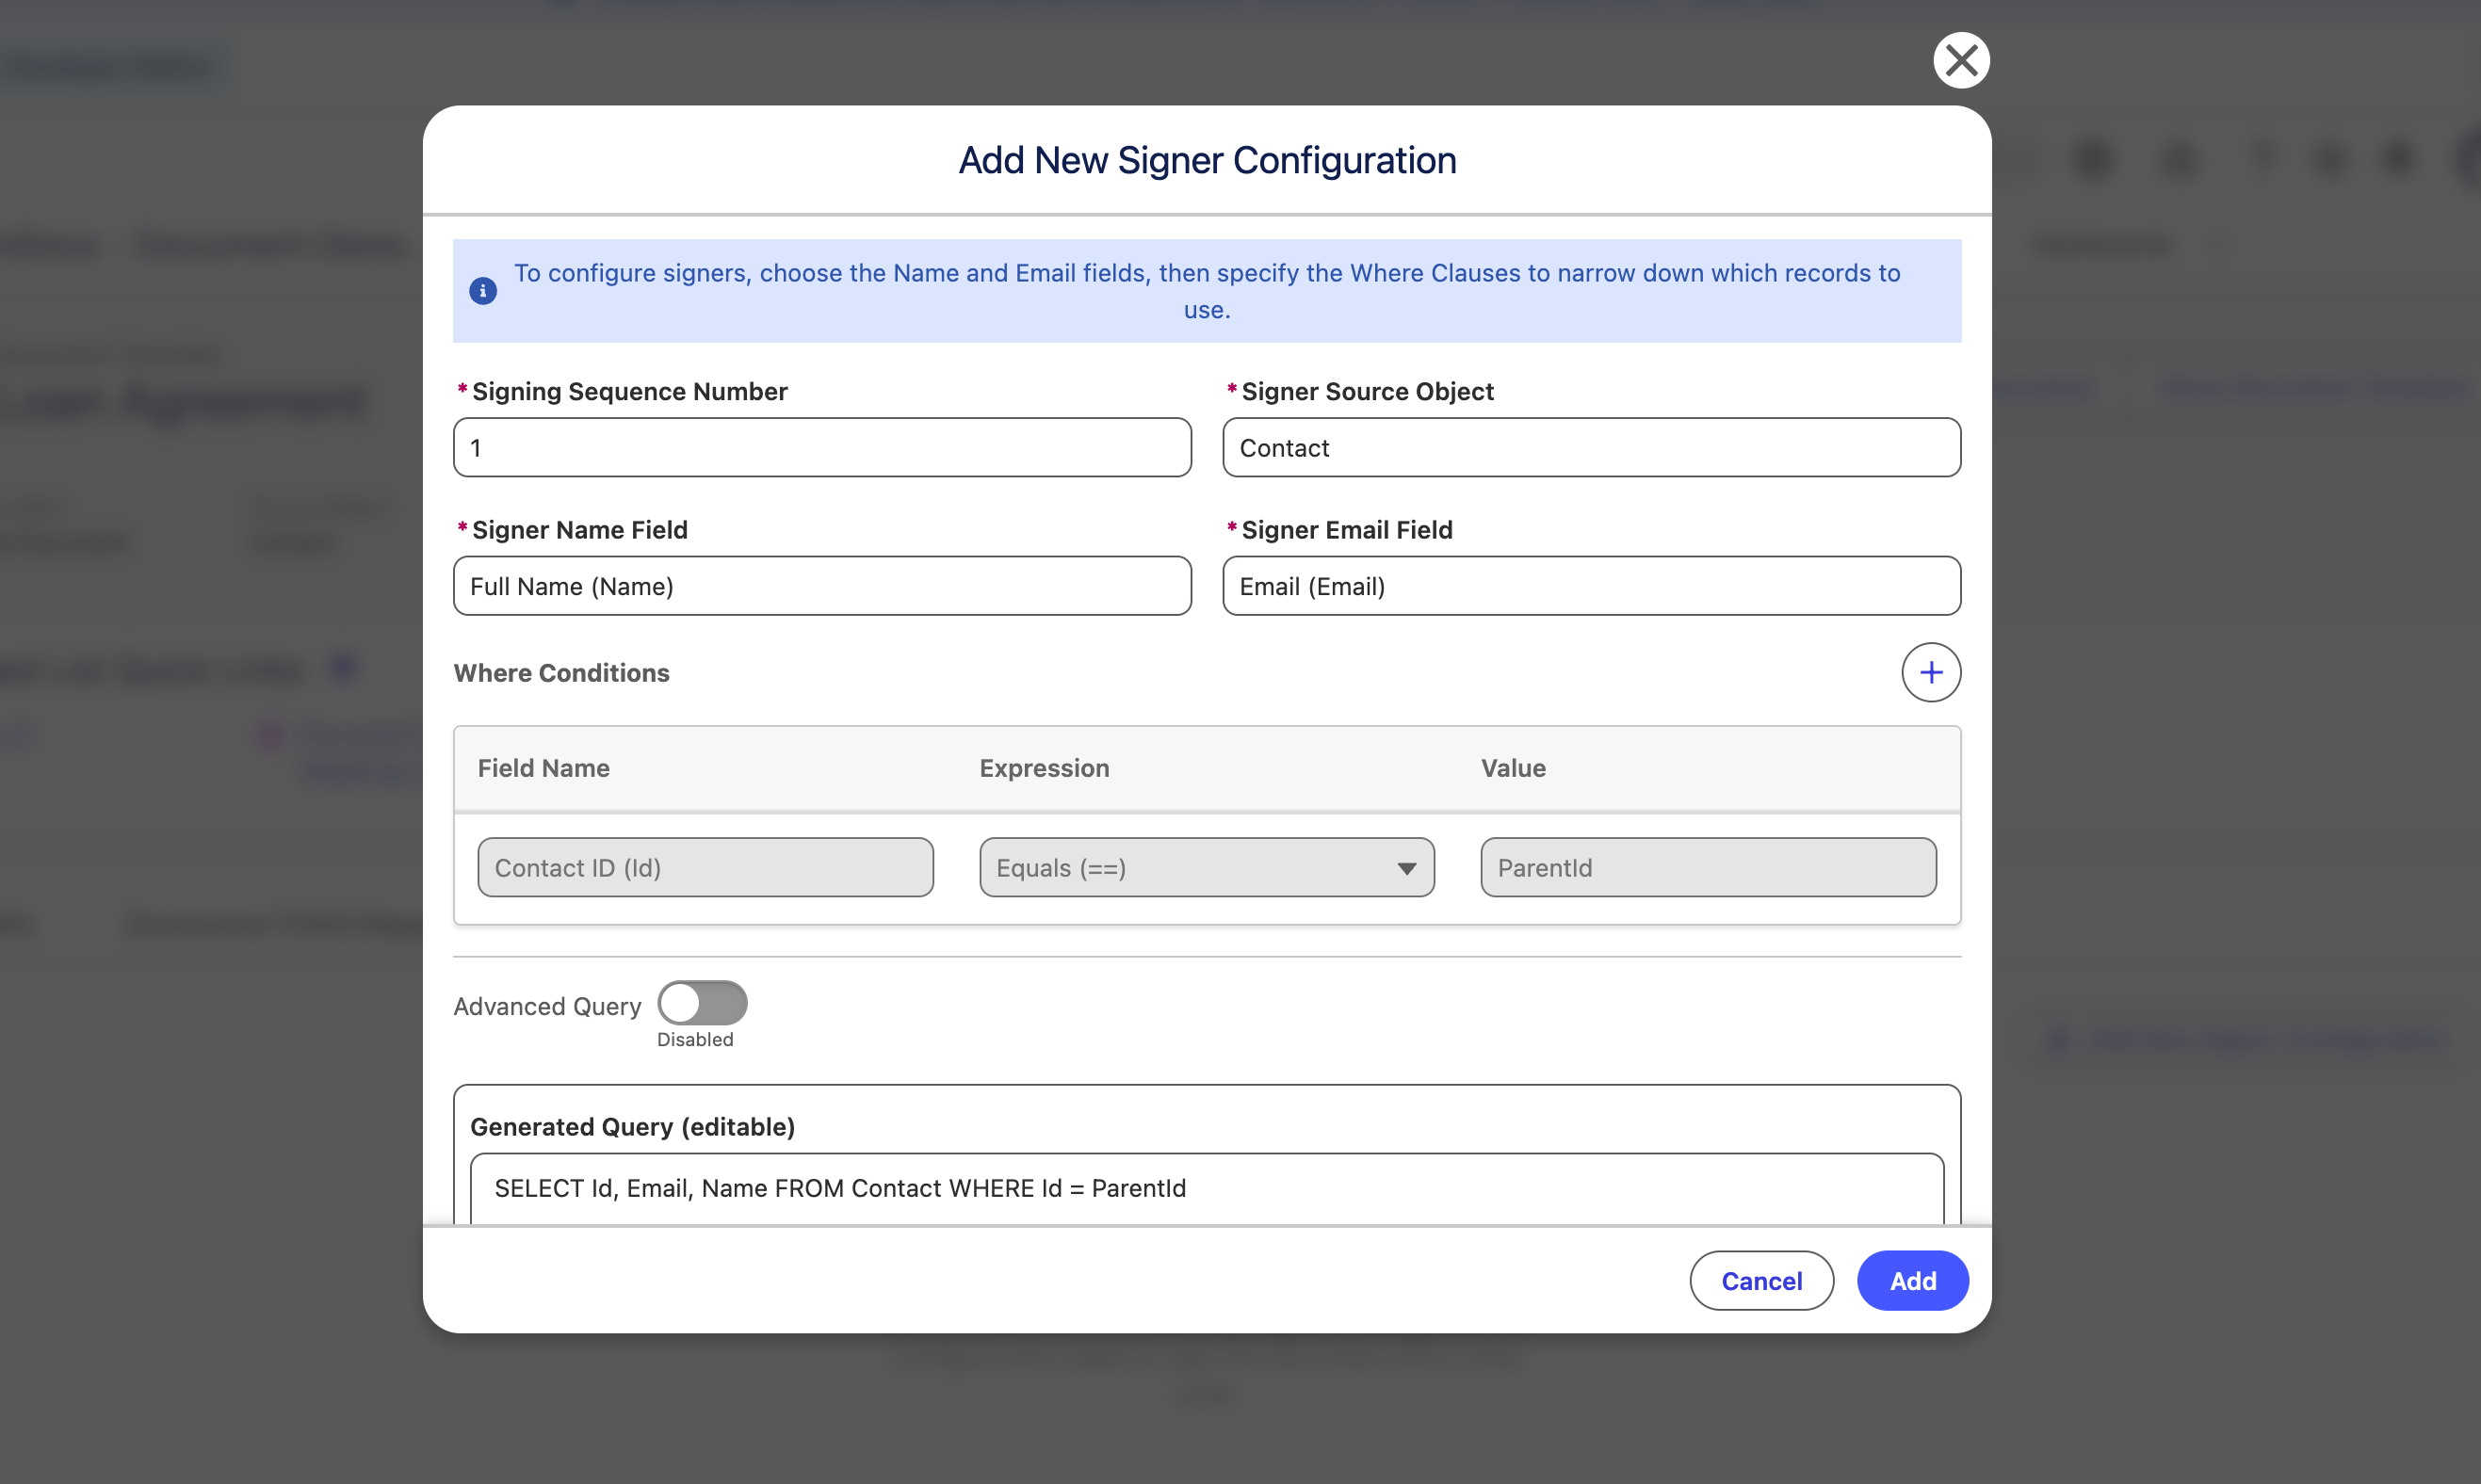Click the Signing Sequence Number label
Screen dimensions: 2481x1484
[x=629, y=391]
